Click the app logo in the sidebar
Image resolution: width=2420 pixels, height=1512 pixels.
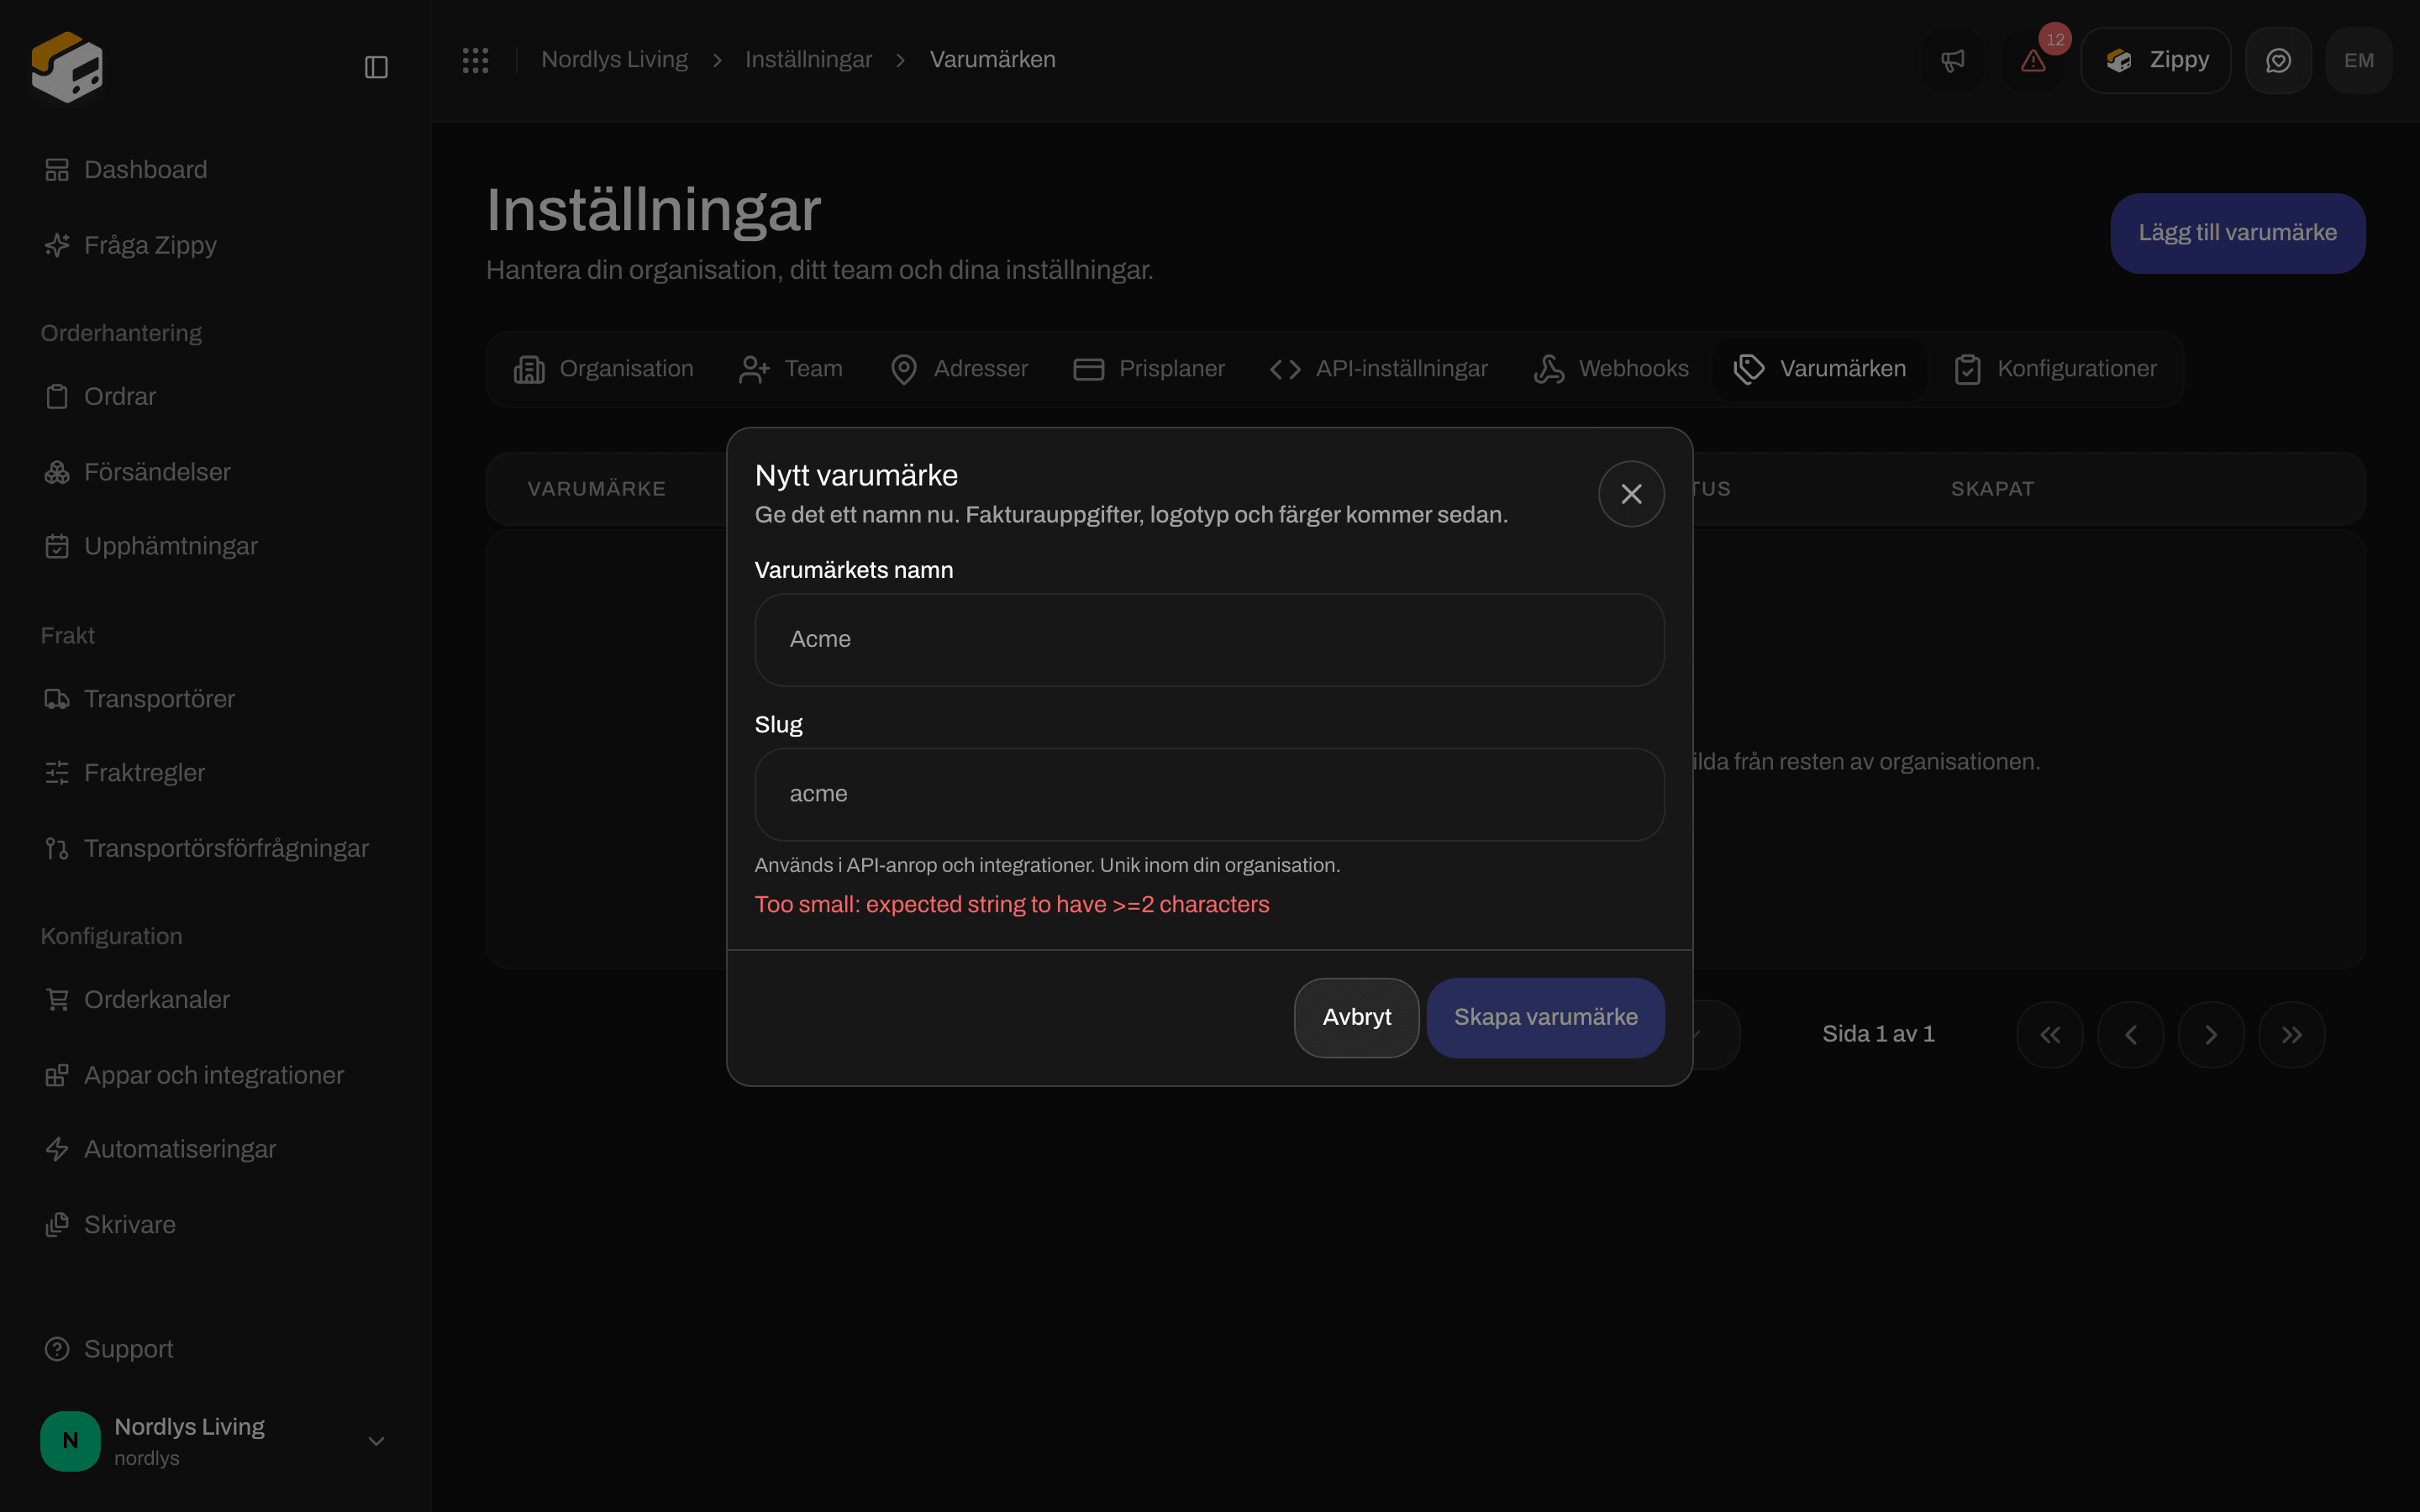(67, 67)
